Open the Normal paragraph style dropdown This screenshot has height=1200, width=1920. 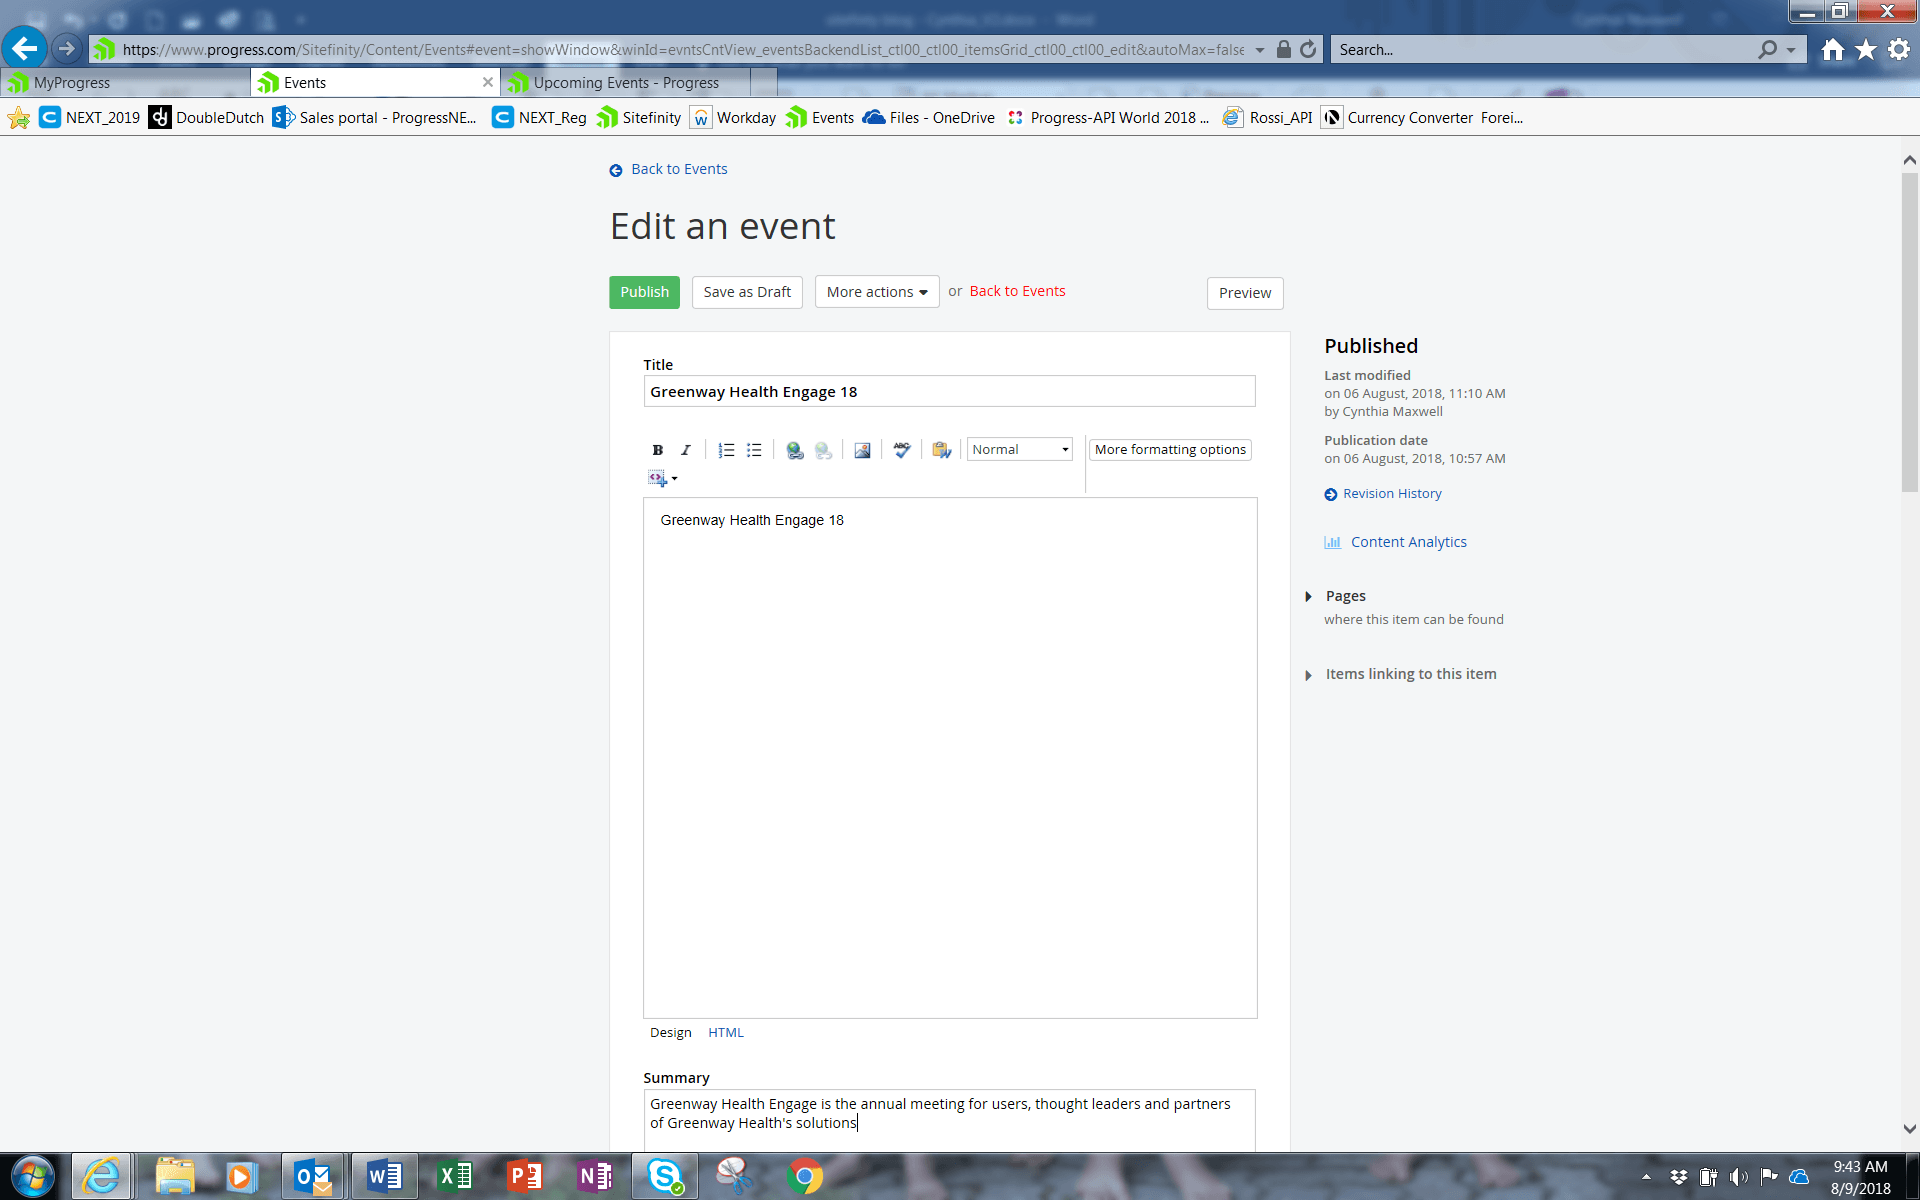1019,450
